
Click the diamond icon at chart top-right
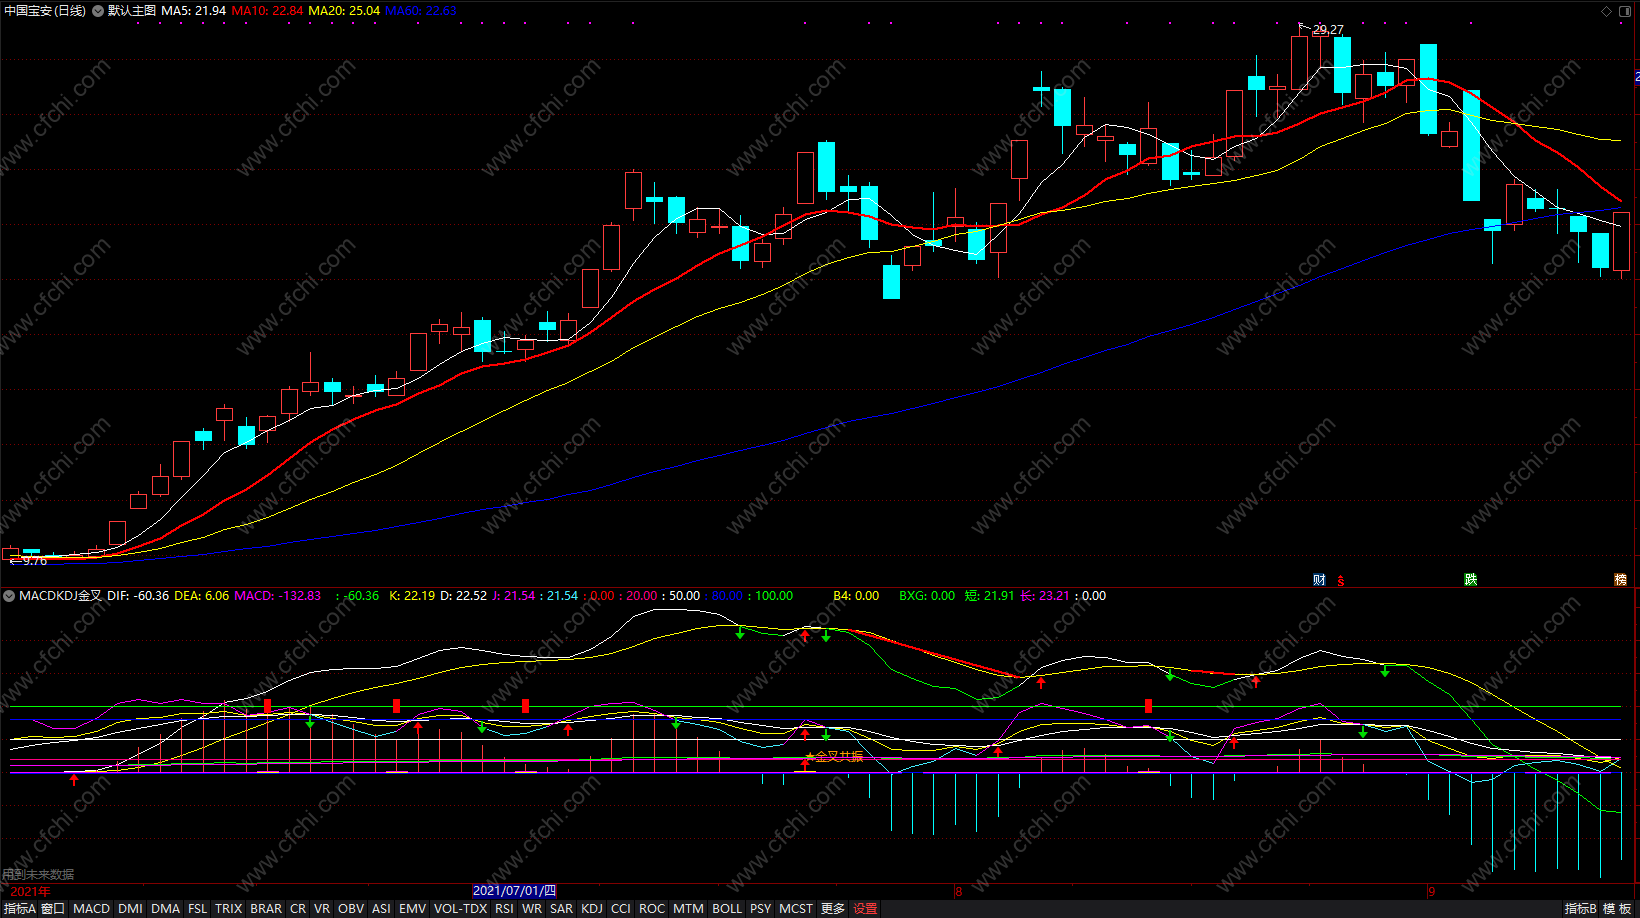click(x=1607, y=11)
